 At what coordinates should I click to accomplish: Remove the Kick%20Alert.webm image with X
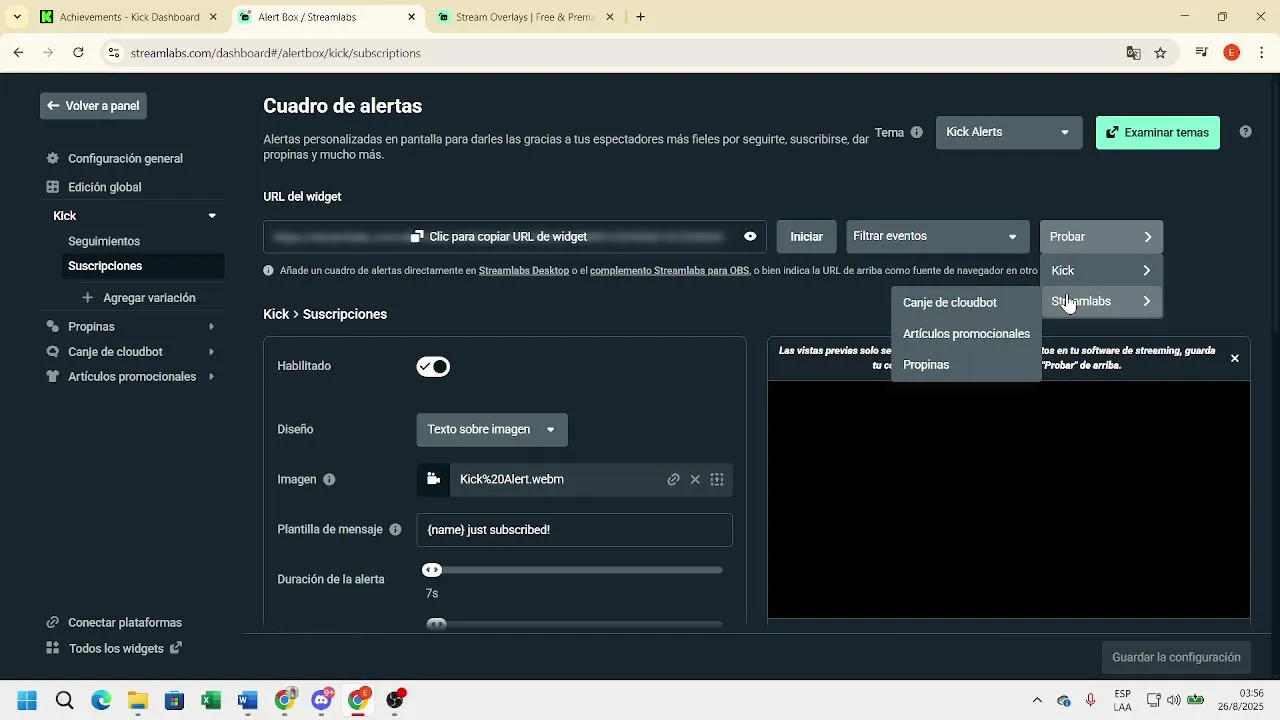click(x=695, y=480)
